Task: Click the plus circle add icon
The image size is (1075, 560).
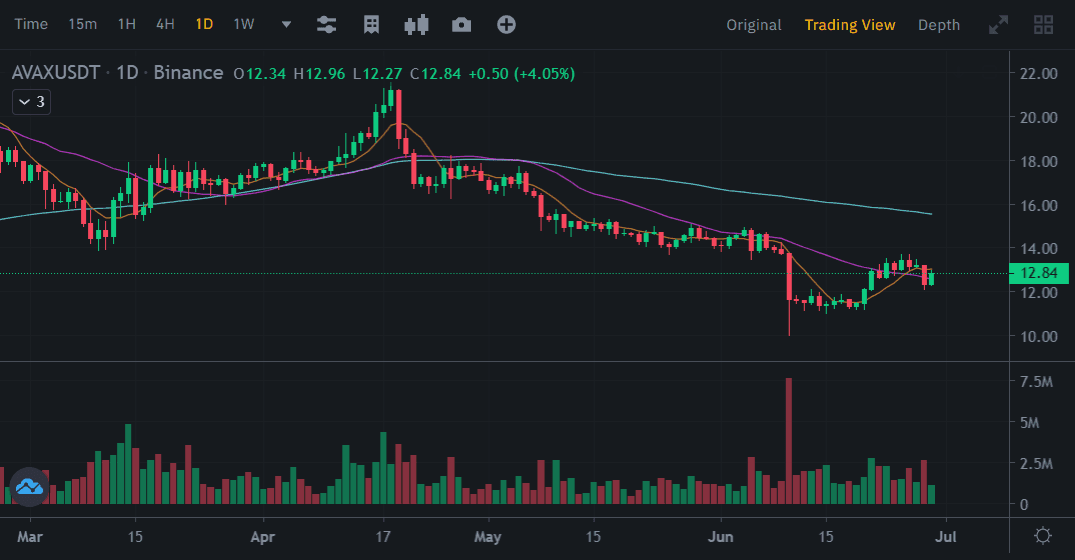Action: pyautogui.click(x=506, y=24)
